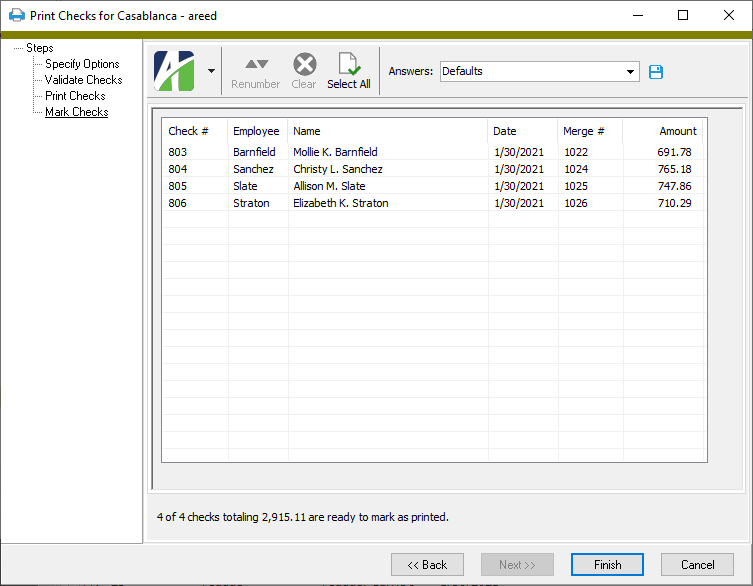Open the Print Checks step
This screenshot has height=586, width=753.
point(75,96)
